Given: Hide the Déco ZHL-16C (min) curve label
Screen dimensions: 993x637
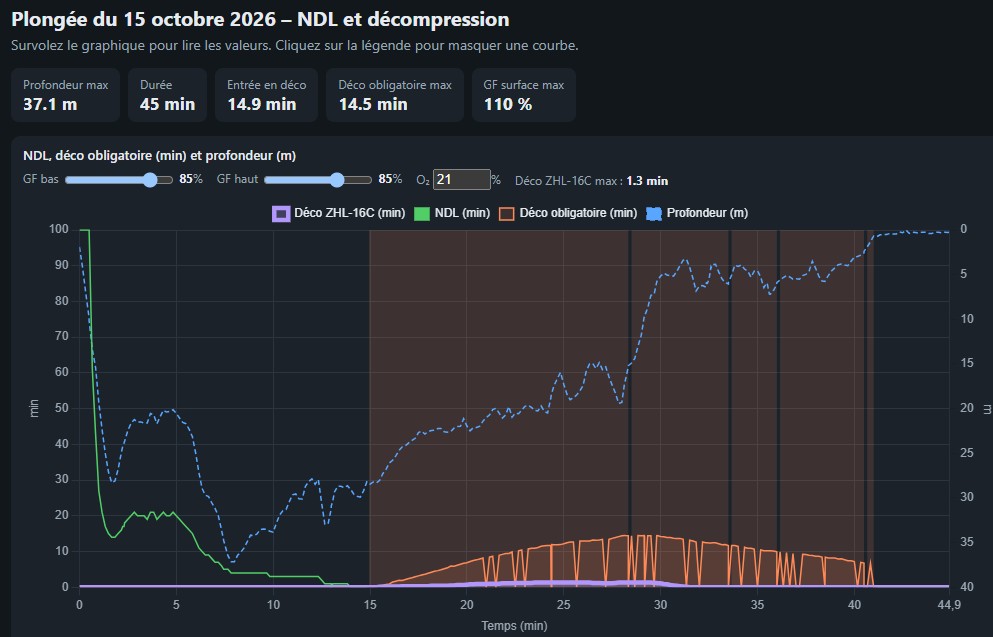Looking at the screenshot, I should 350,213.
